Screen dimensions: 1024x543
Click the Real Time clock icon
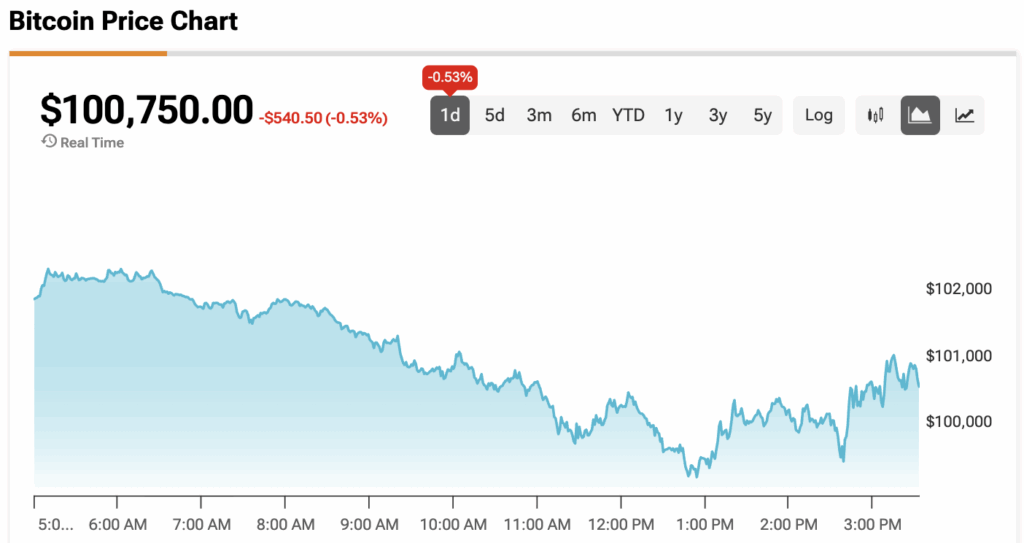click(48, 142)
